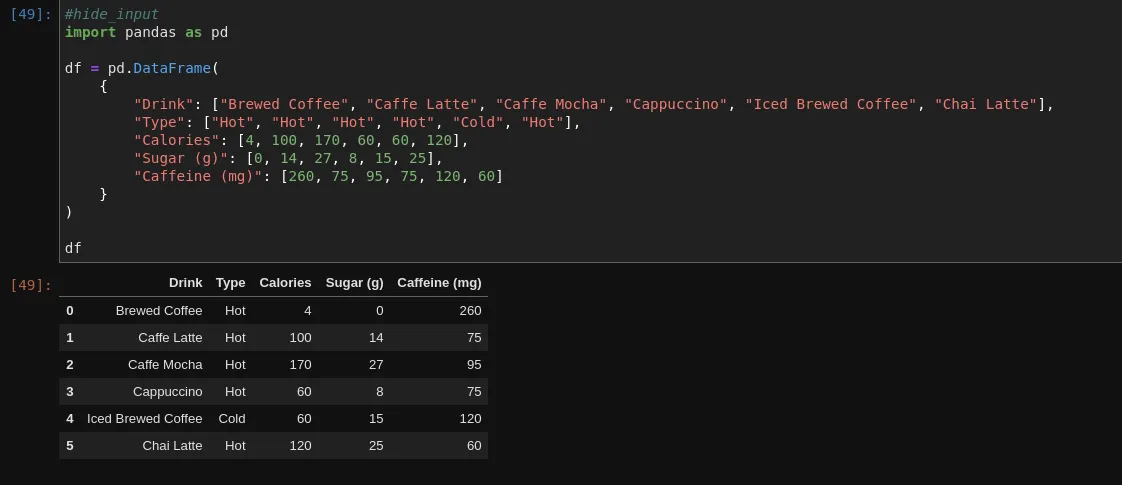Click row index 5 in the output table
The width and height of the screenshot is (1122, 485).
click(x=70, y=446)
